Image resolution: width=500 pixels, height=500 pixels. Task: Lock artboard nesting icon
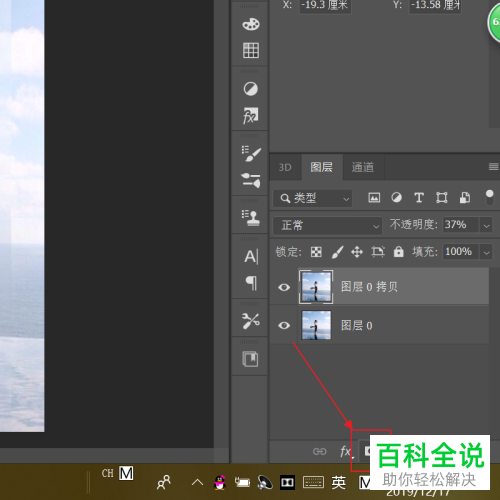click(378, 252)
